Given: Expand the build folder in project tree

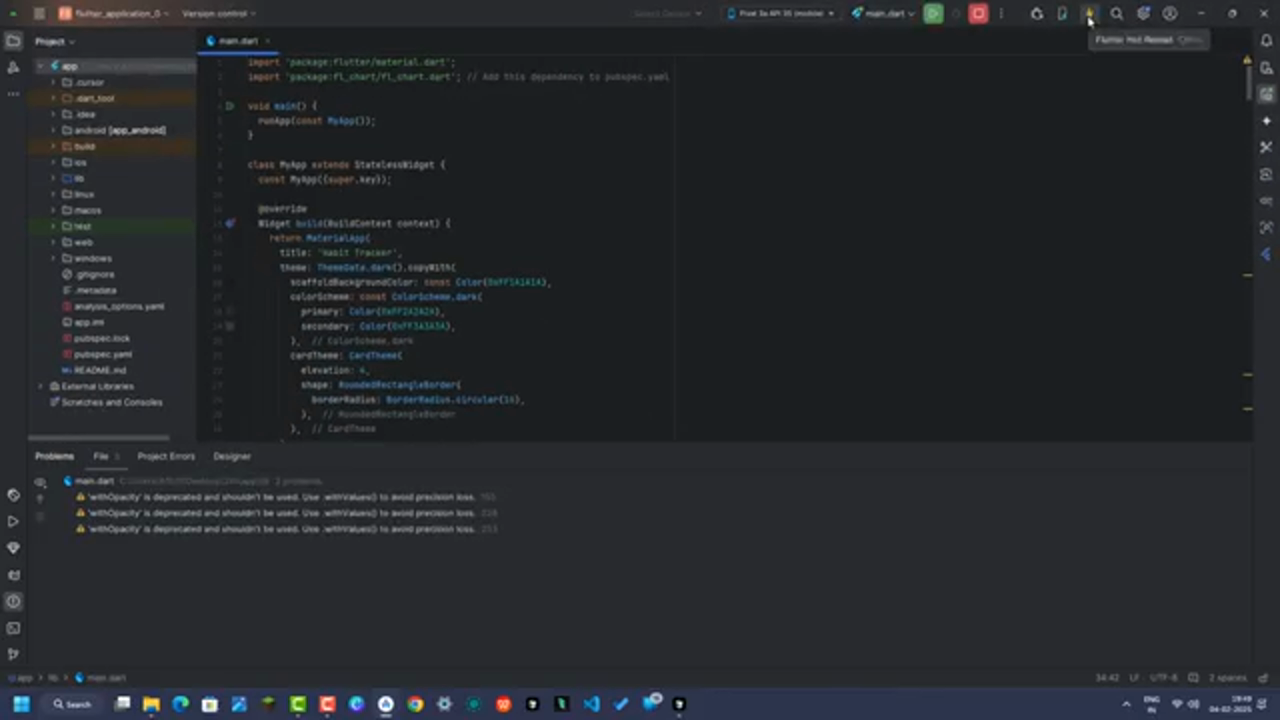Looking at the screenshot, I should (53, 146).
